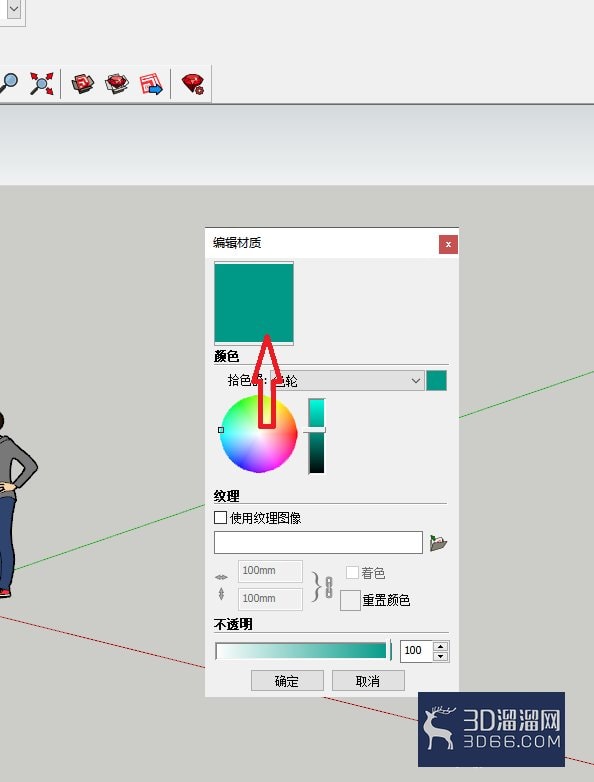The width and height of the screenshot is (594, 782).
Task: Click the 确定 button
Action: click(x=287, y=681)
